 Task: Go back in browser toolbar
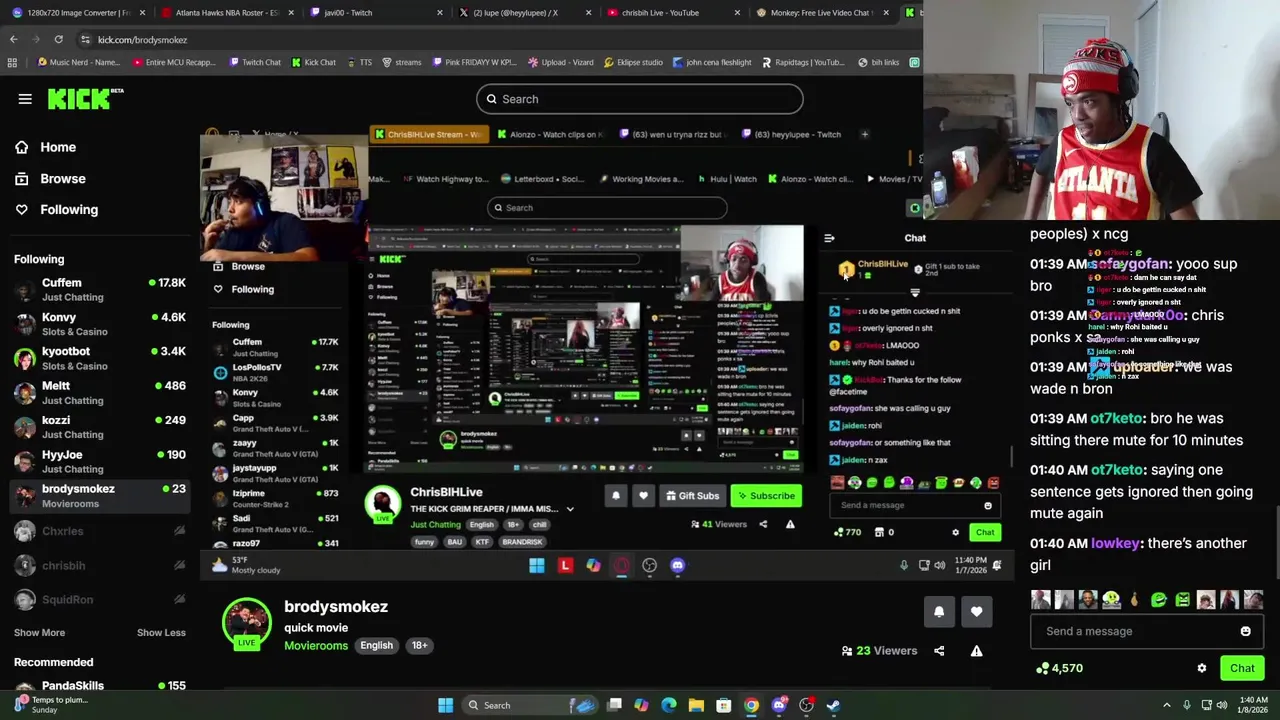pos(13,39)
